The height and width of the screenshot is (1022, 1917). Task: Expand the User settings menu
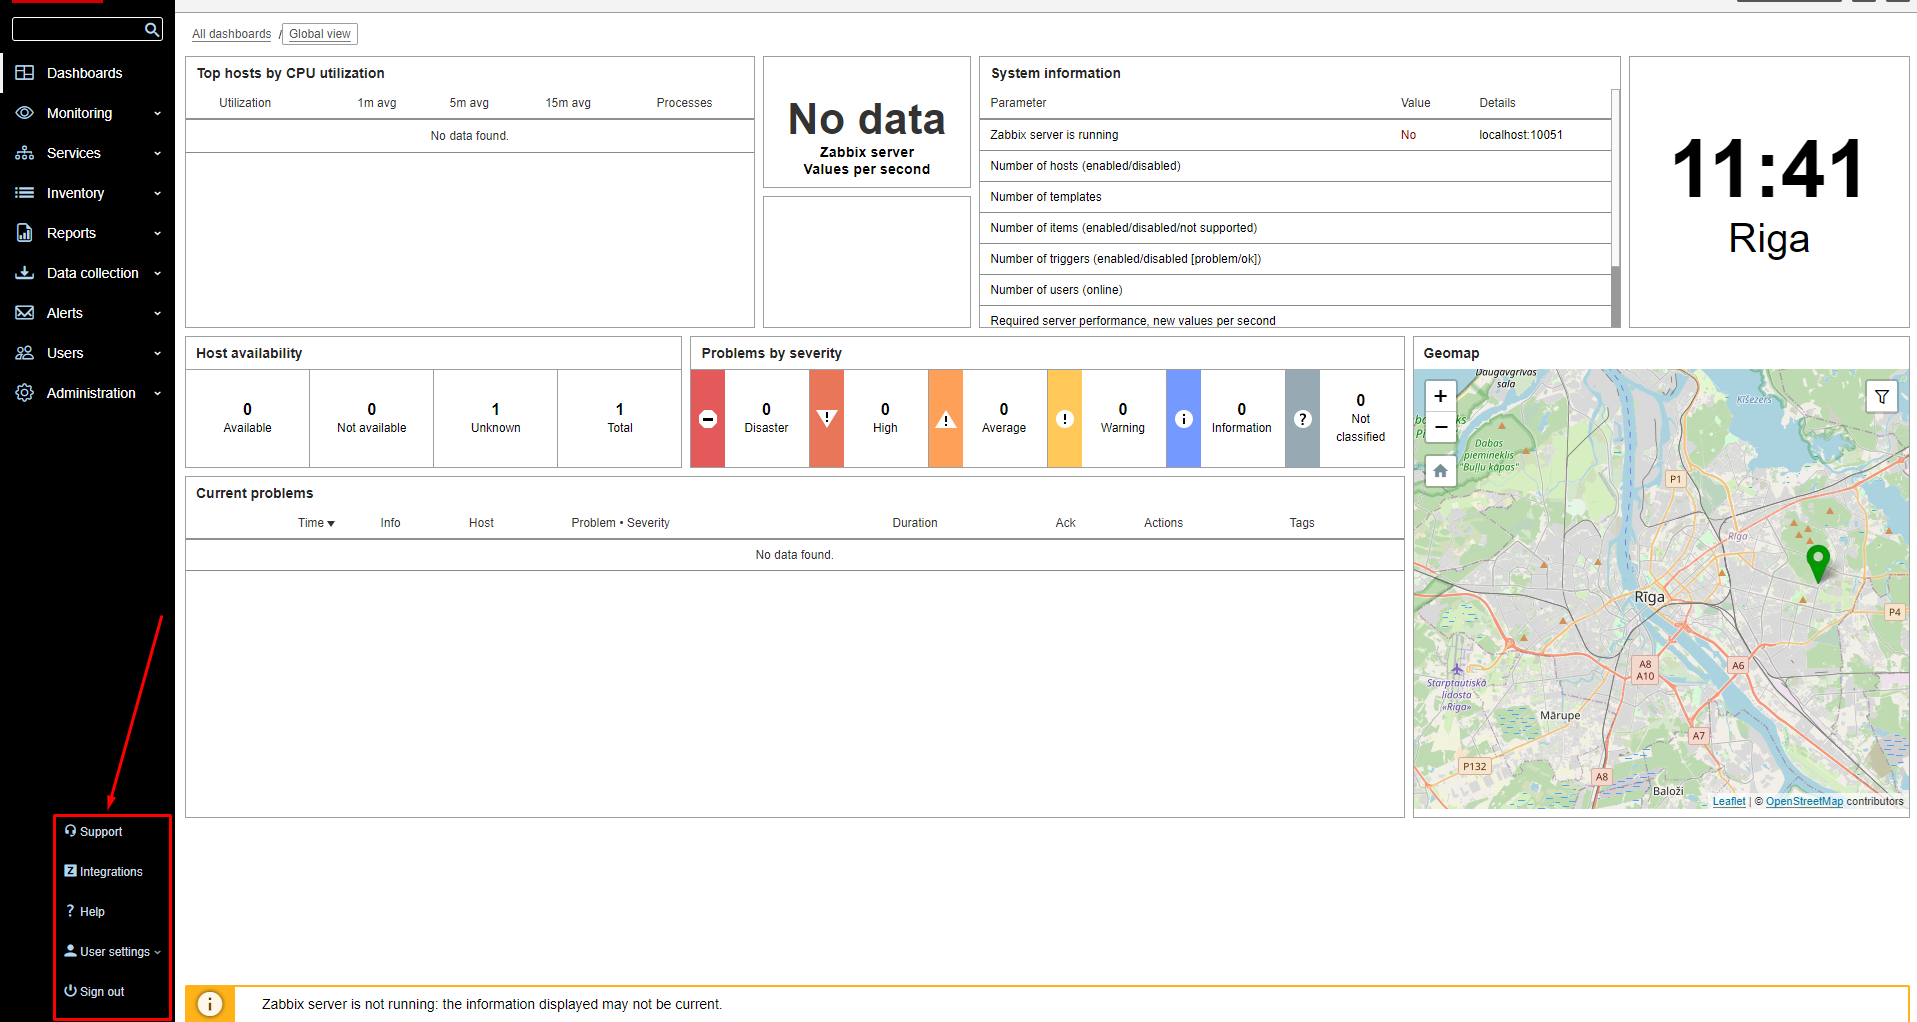[x=115, y=952]
